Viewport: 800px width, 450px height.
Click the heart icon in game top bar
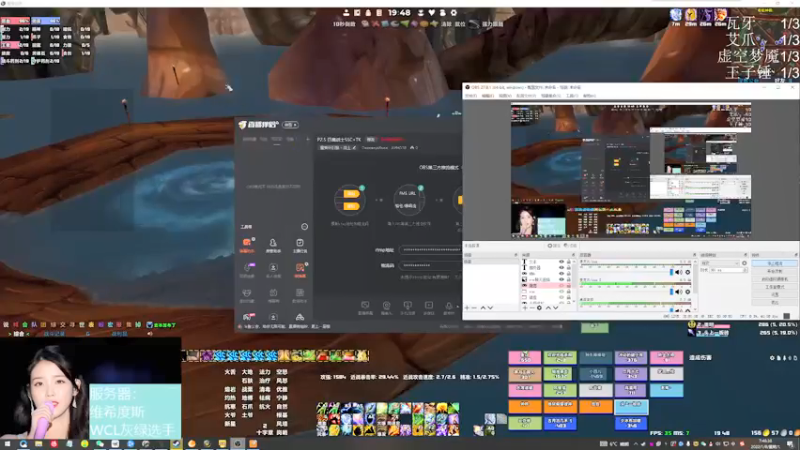pos(432,13)
